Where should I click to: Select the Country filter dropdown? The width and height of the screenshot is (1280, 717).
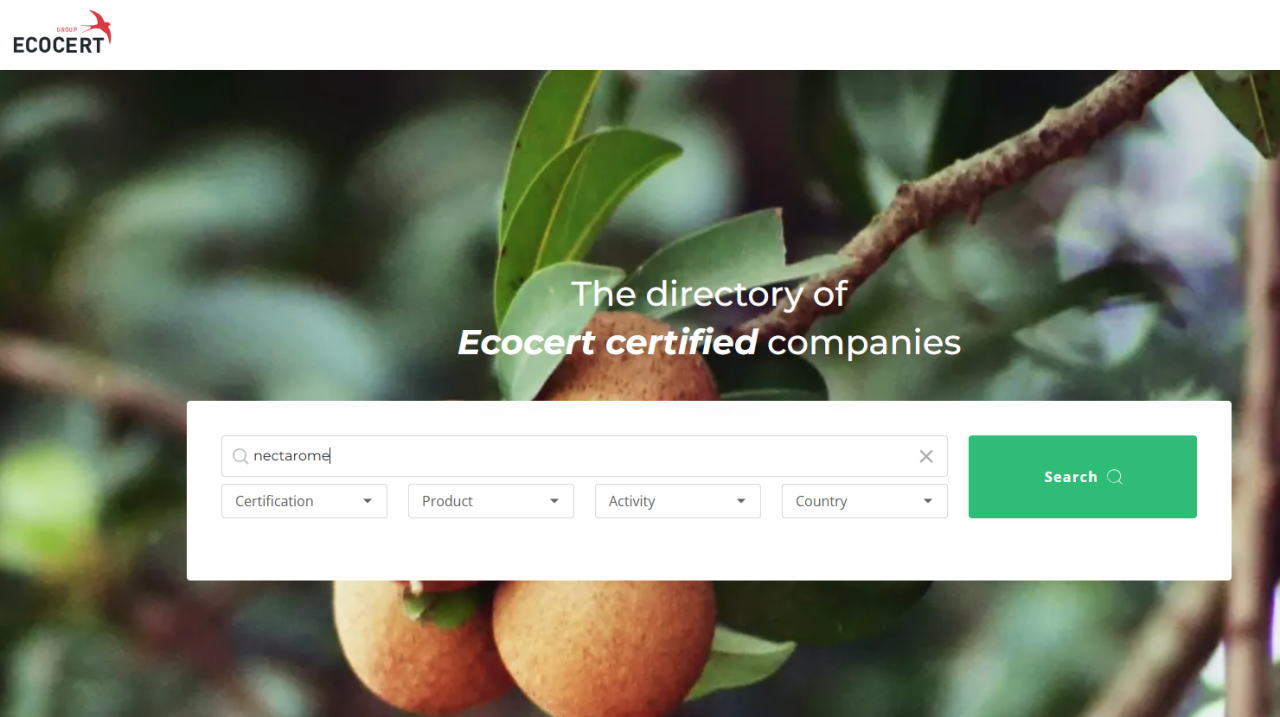(x=865, y=501)
